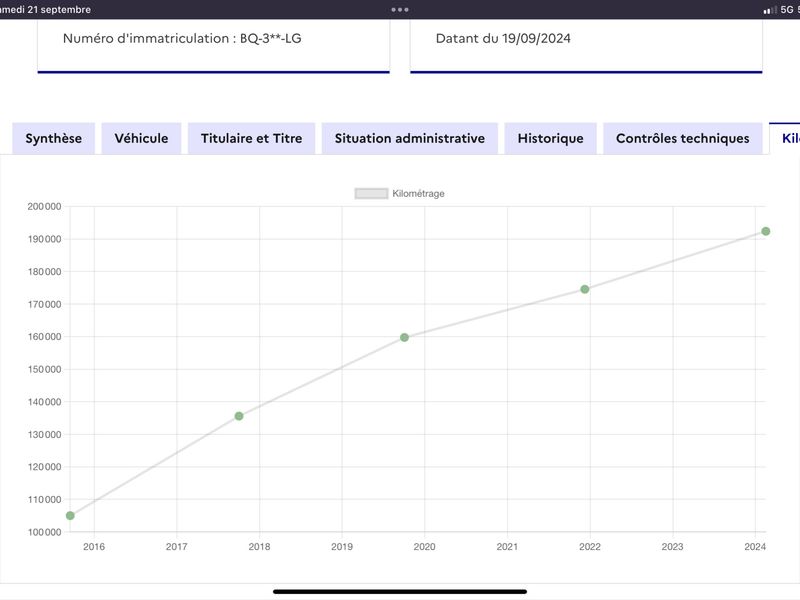
Task: Open the Synthèse tab
Action: 54,138
